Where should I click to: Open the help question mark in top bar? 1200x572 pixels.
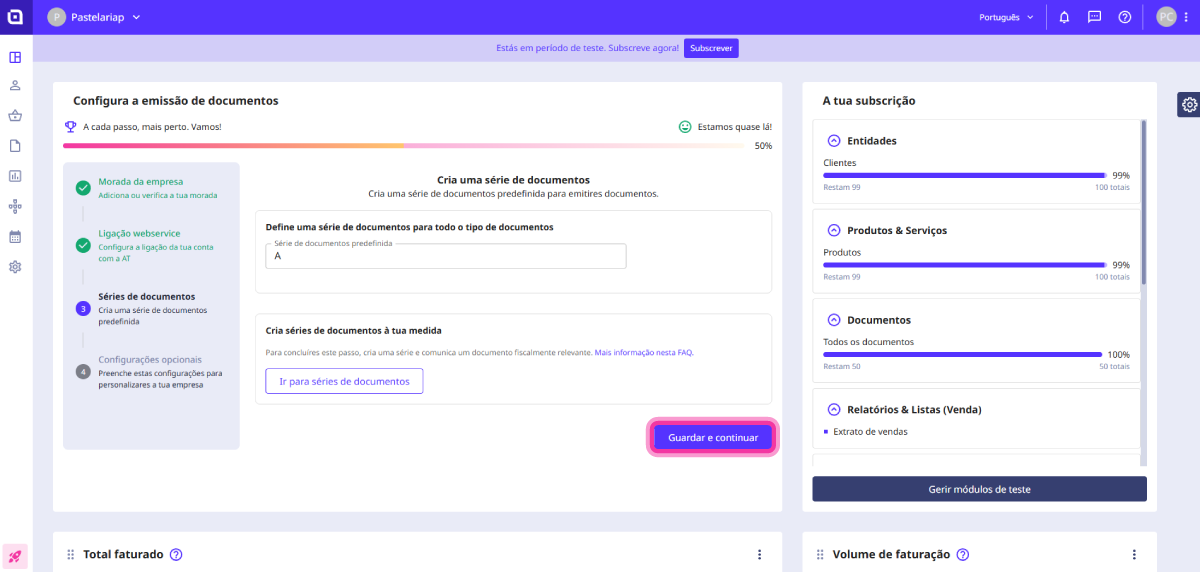pos(1125,17)
